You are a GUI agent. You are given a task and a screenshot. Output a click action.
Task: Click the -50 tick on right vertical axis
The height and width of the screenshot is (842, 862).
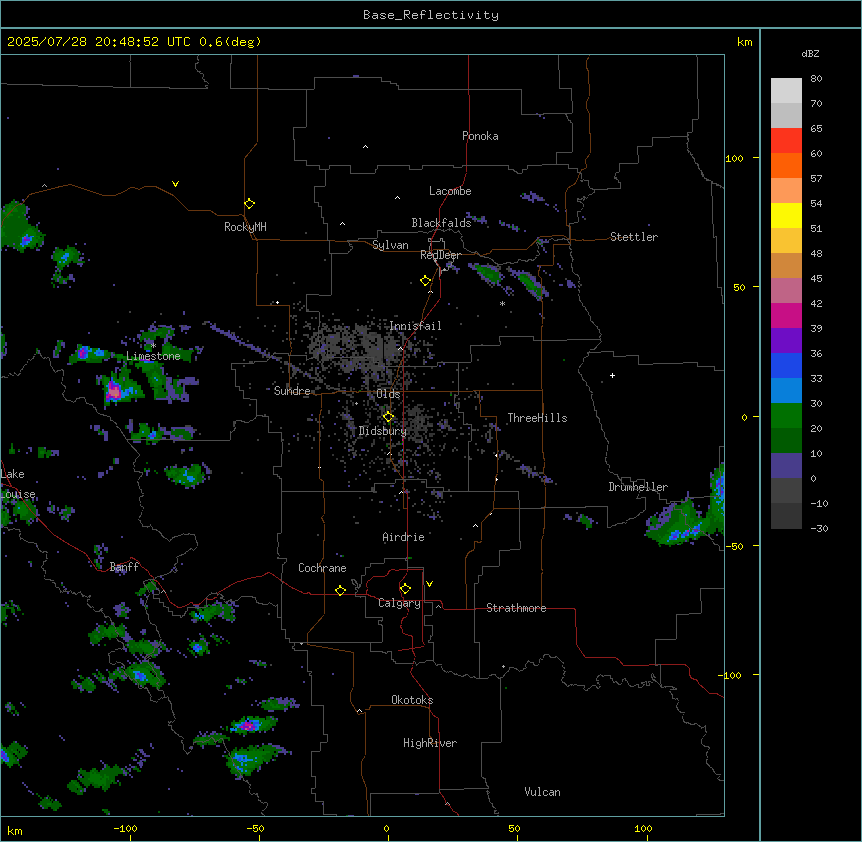pyautogui.click(x=734, y=546)
